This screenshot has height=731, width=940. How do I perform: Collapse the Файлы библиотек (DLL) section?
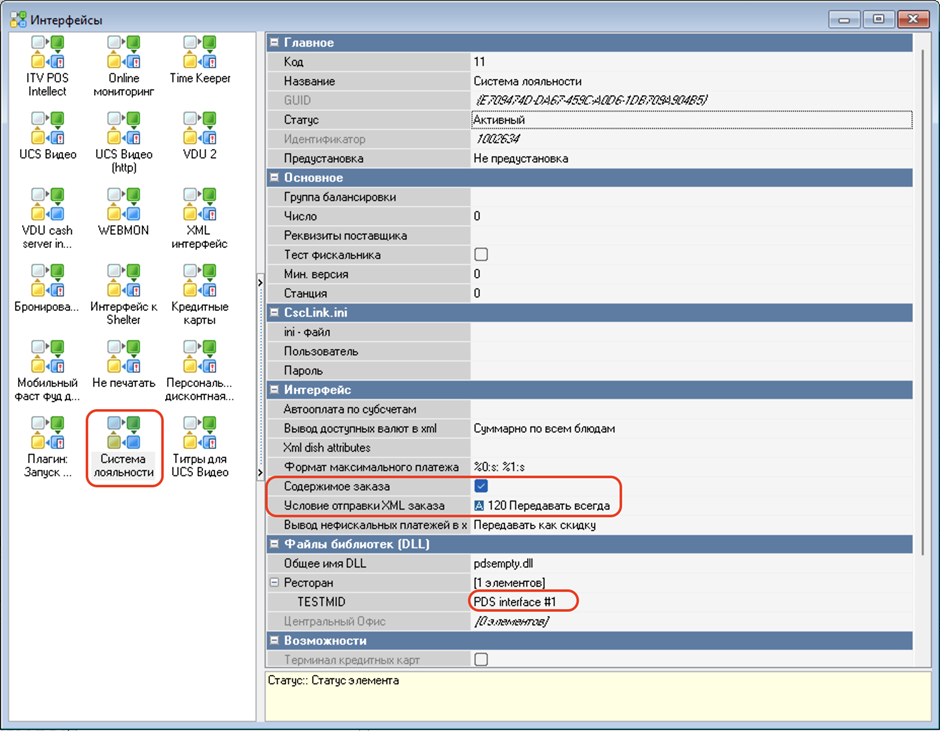tap(275, 544)
